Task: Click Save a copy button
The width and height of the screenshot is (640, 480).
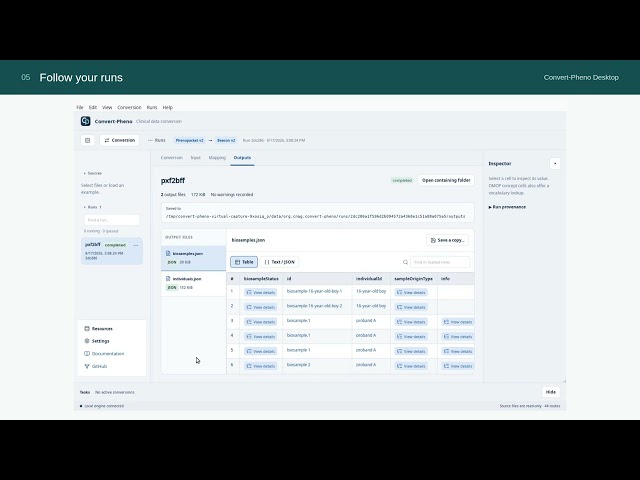Action: [x=447, y=240]
